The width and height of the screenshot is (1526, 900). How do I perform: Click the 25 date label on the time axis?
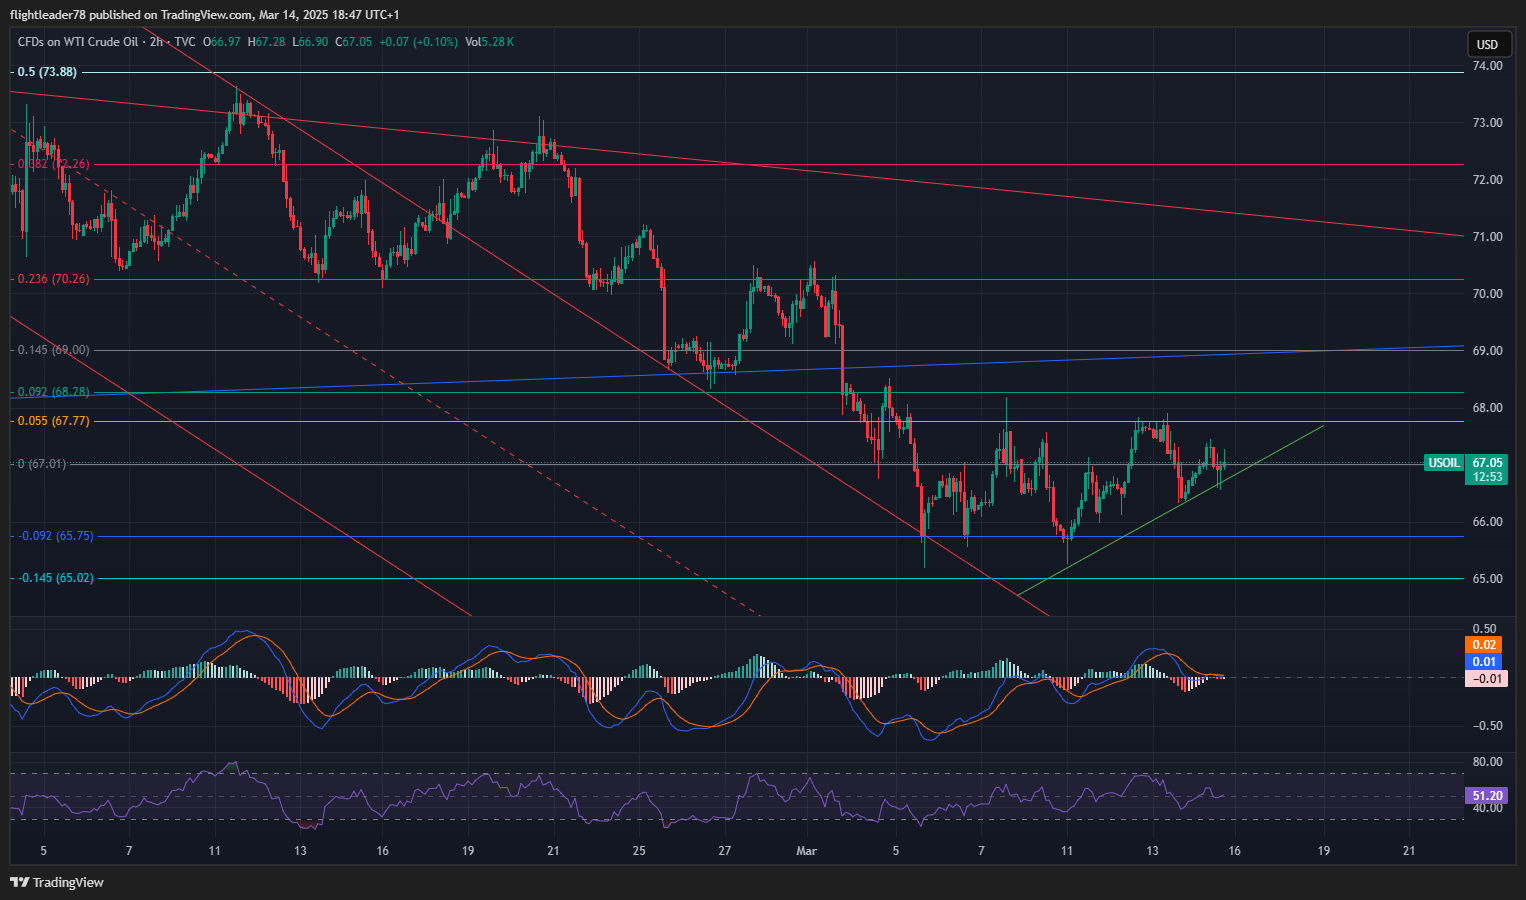click(639, 851)
